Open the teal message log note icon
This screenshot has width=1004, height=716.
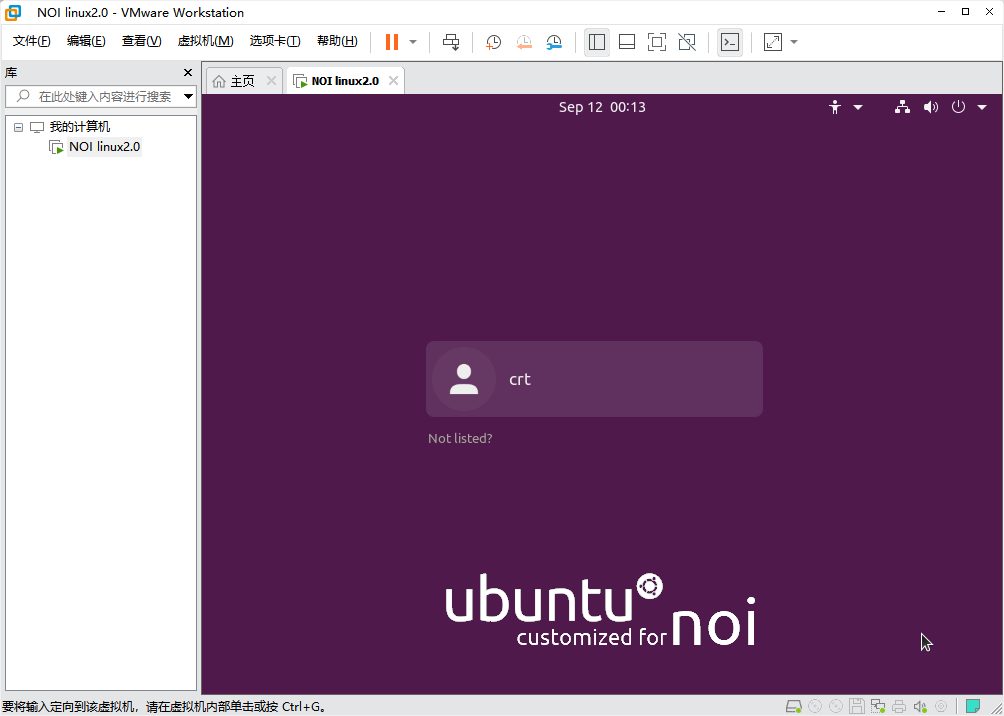(973, 706)
